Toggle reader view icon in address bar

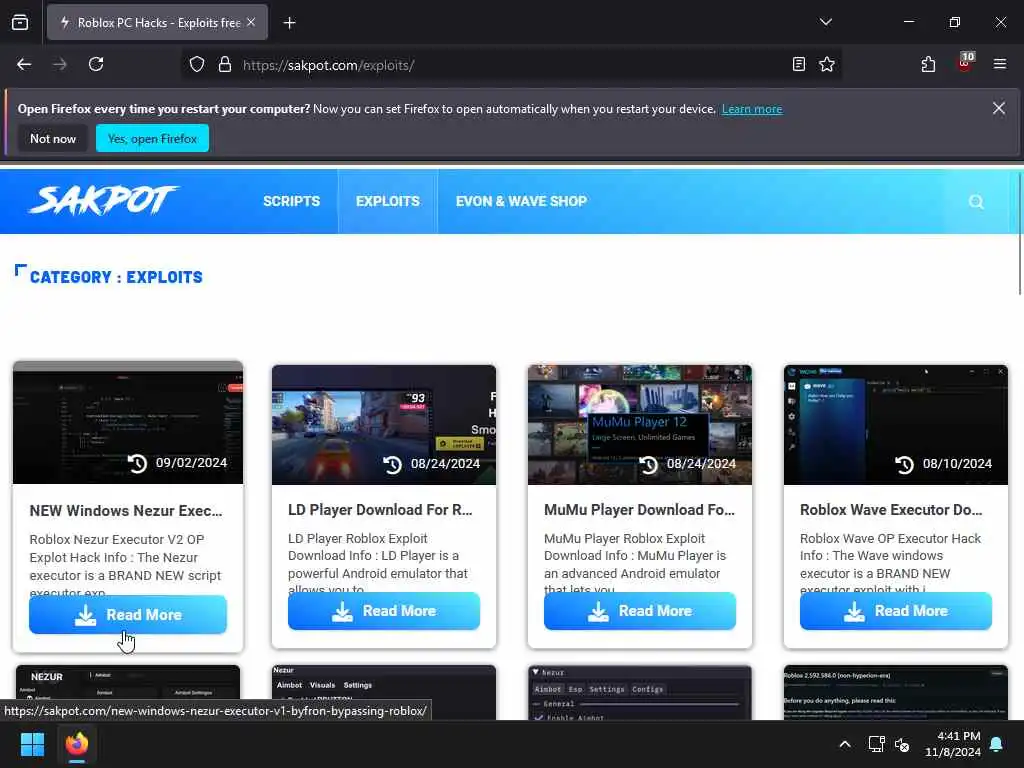click(x=799, y=64)
